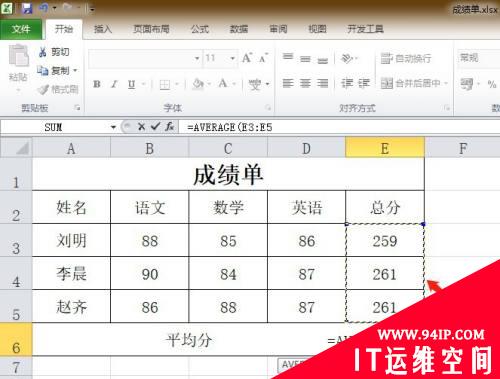
Task: Click the center text alignment icon
Action: pos(305,83)
